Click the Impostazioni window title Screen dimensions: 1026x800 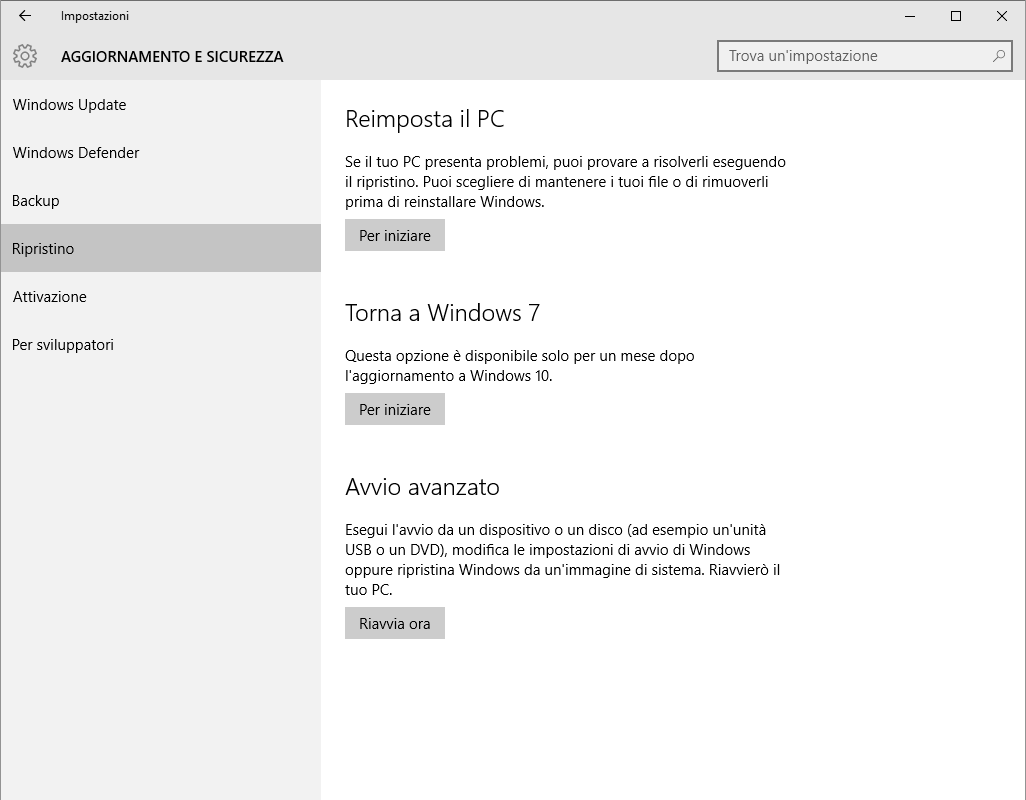(x=95, y=16)
